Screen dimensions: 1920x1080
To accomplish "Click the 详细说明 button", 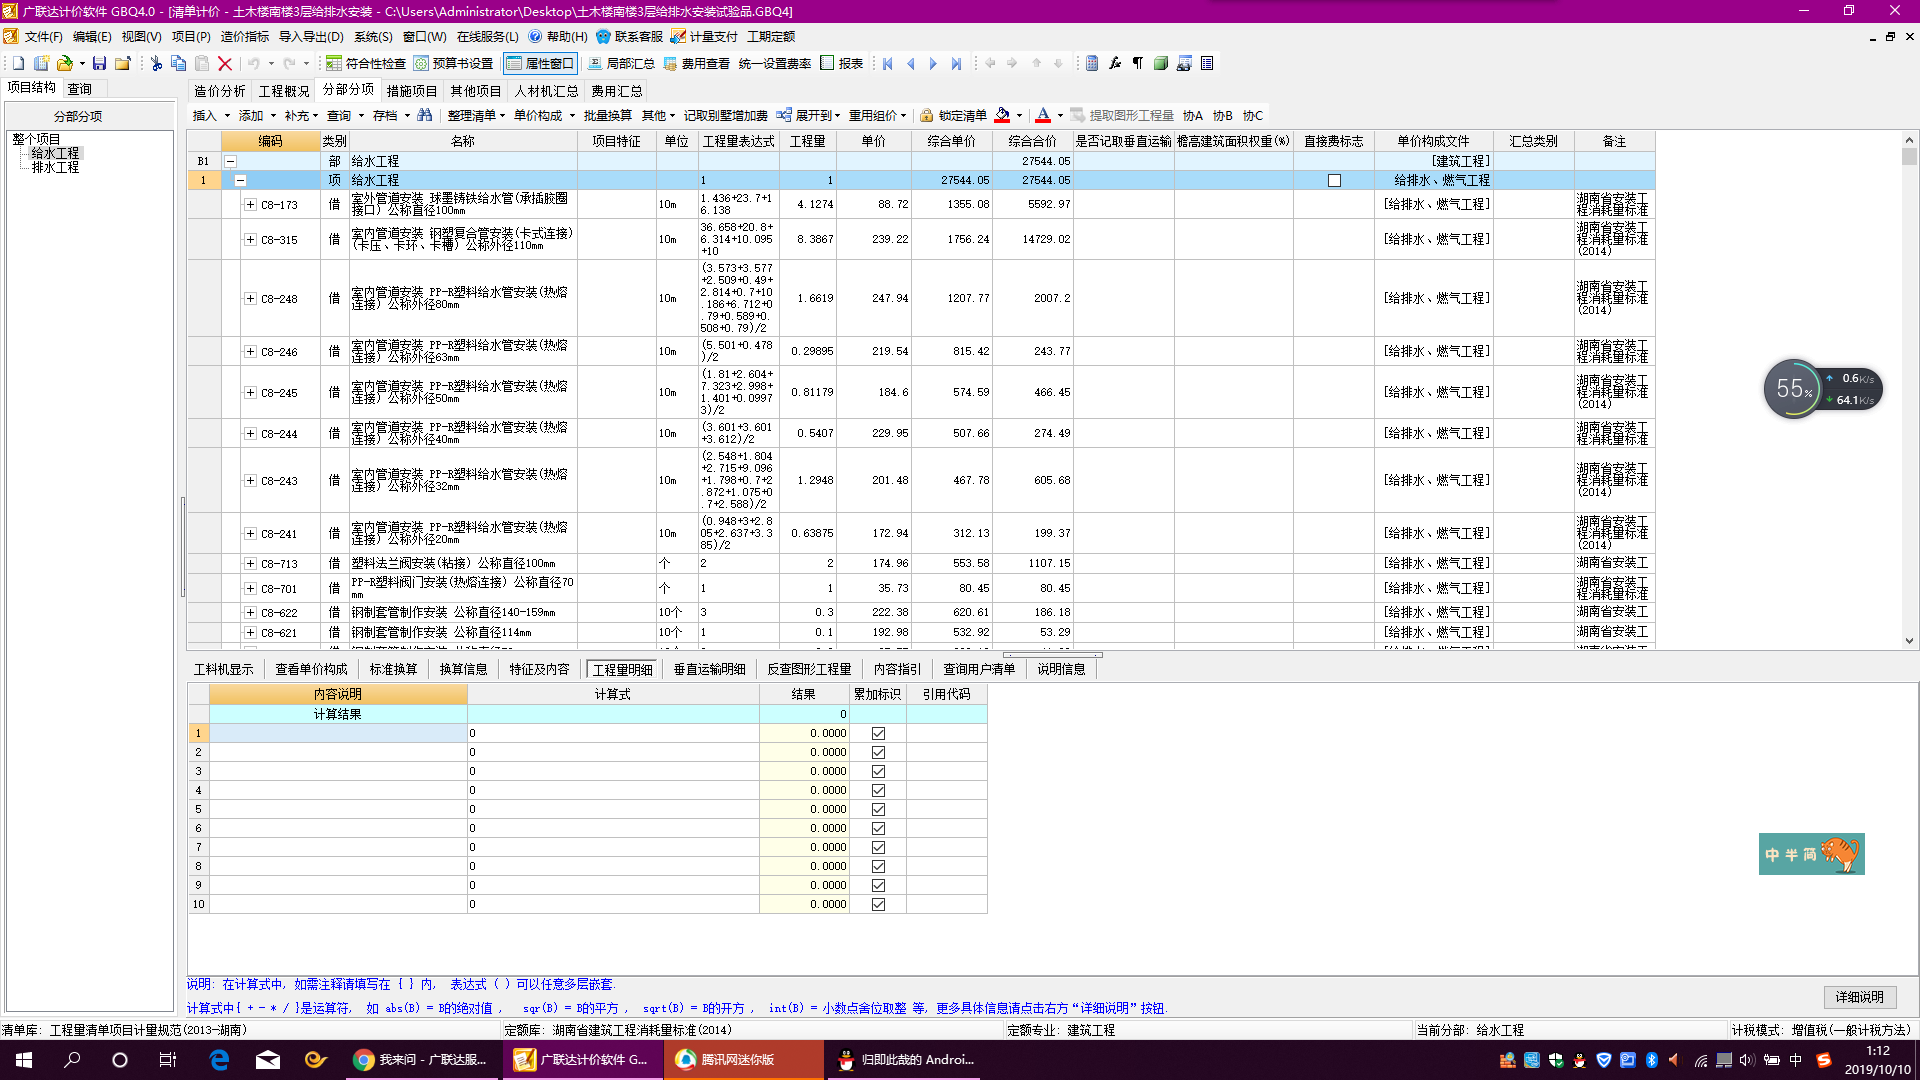I will coord(1859,997).
